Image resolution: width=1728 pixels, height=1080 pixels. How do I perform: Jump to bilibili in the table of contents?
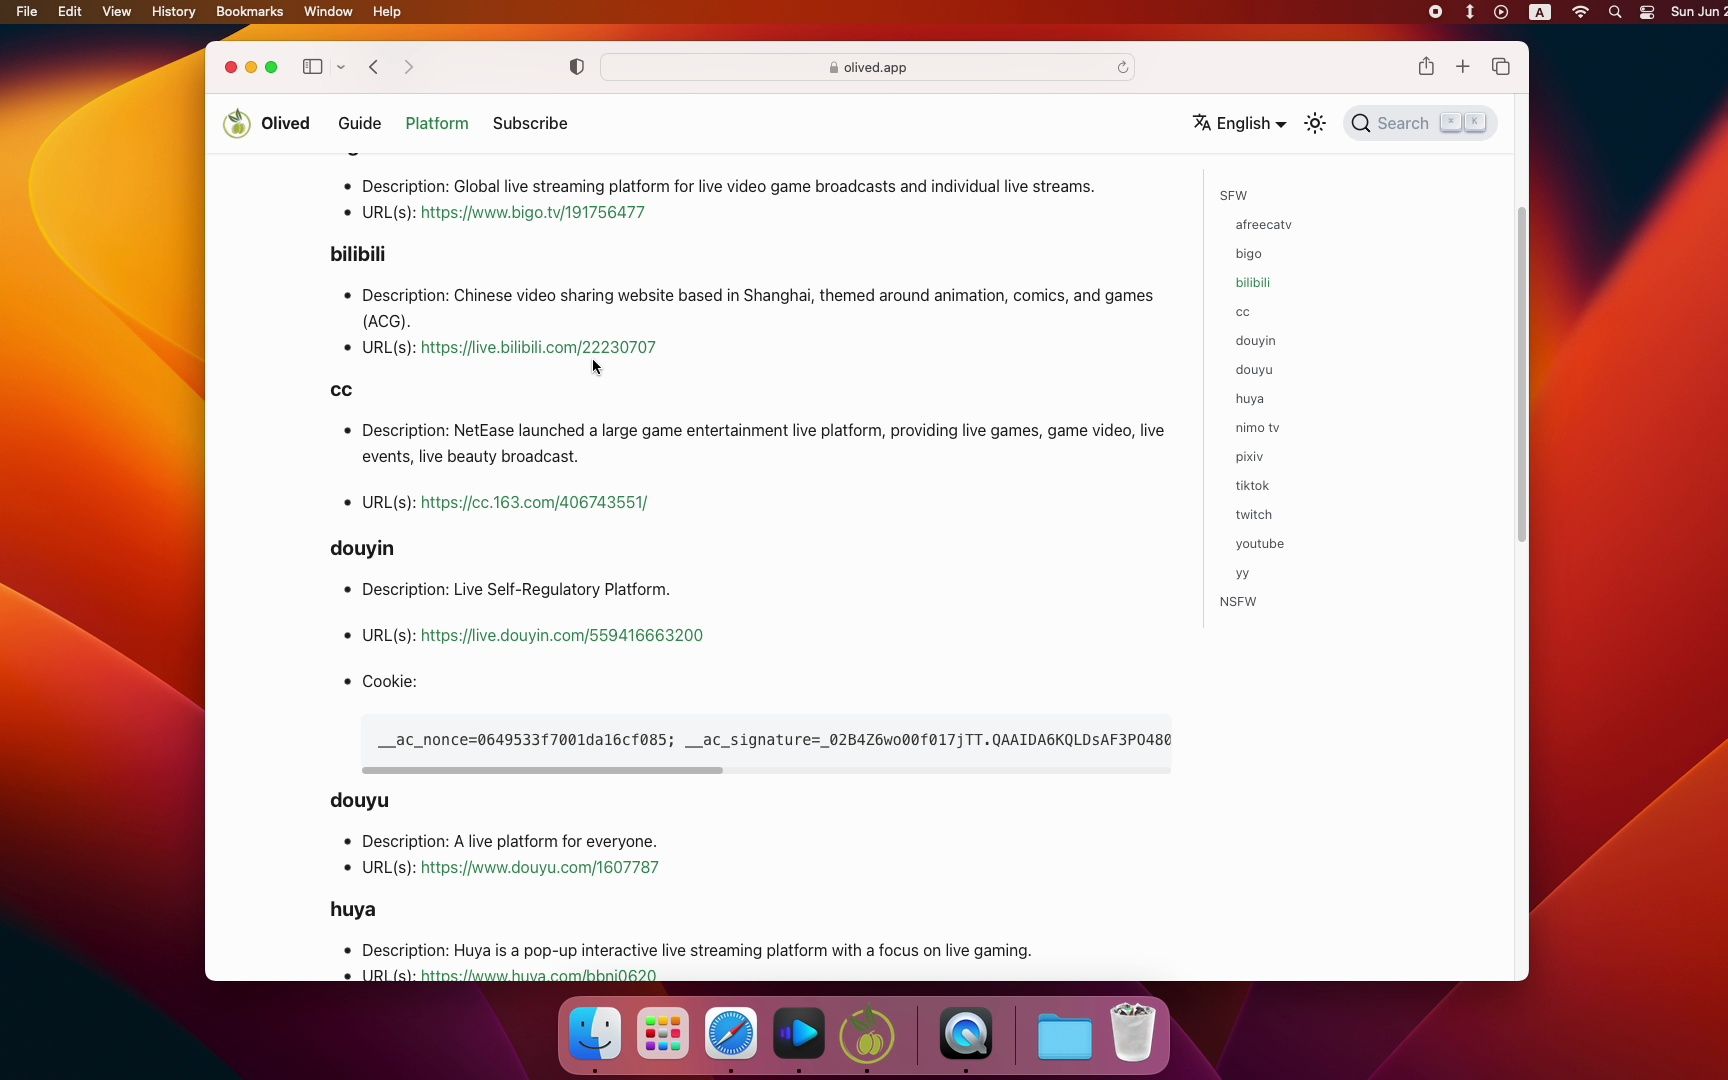pyautogui.click(x=1252, y=283)
